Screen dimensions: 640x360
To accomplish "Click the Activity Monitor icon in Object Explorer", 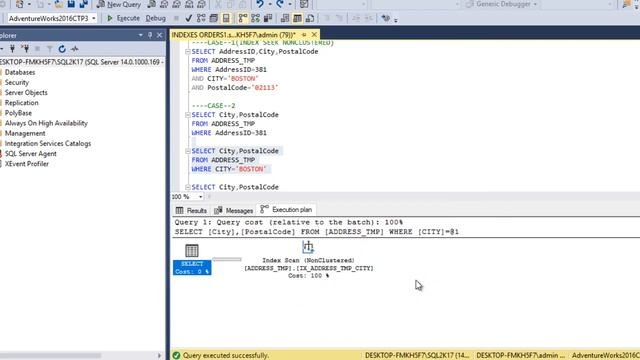I will pyautogui.click(x=74, y=49).
